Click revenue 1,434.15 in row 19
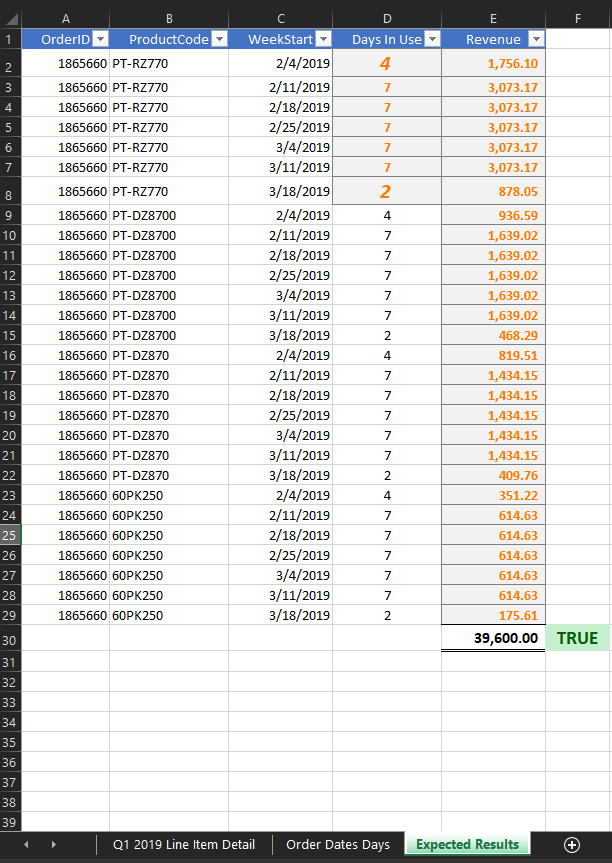Image resolution: width=612 pixels, height=863 pixels. [493, 416]
